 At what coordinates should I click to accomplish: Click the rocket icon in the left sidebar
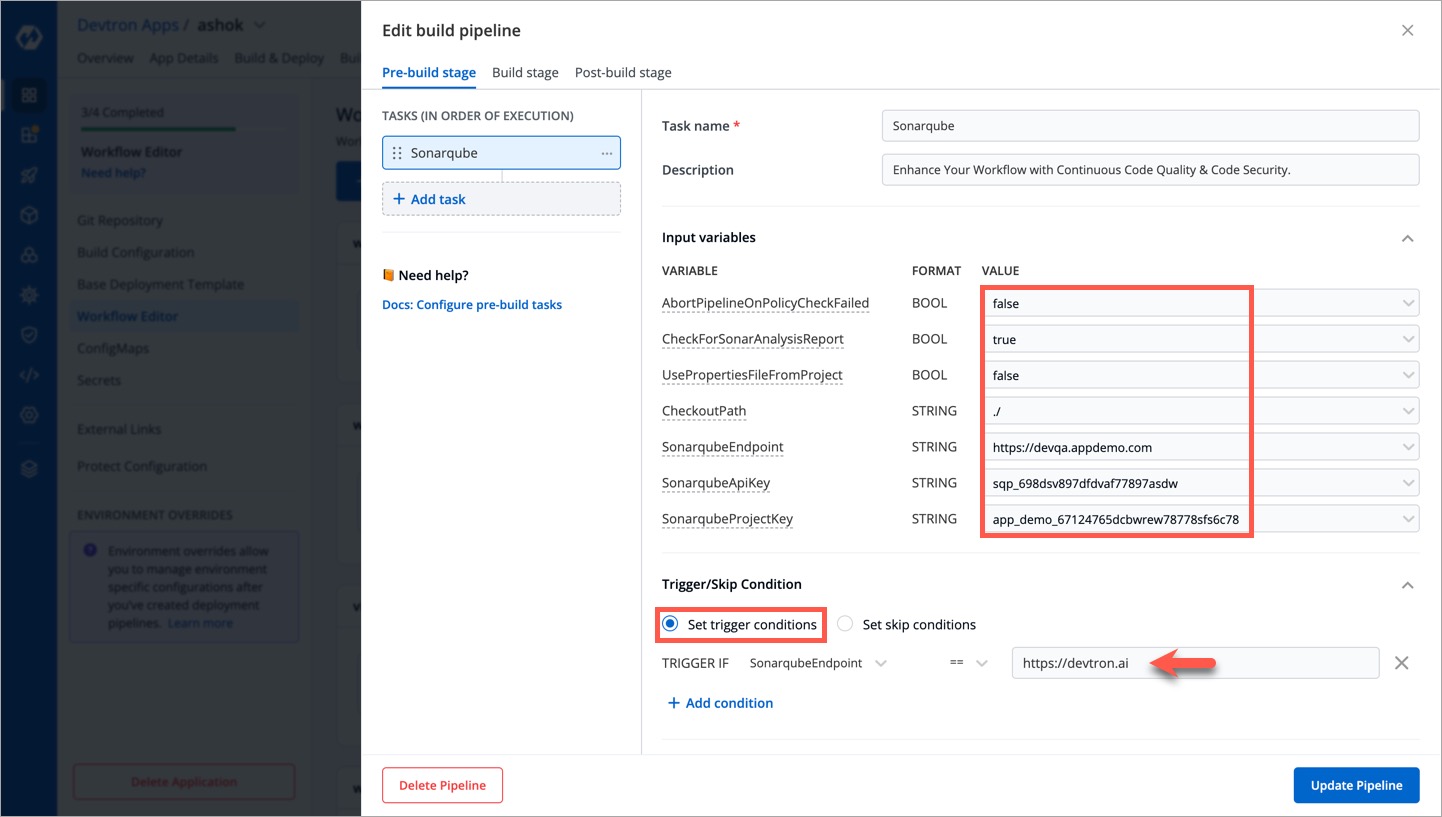pyautogui.click(x=29, y=176)
